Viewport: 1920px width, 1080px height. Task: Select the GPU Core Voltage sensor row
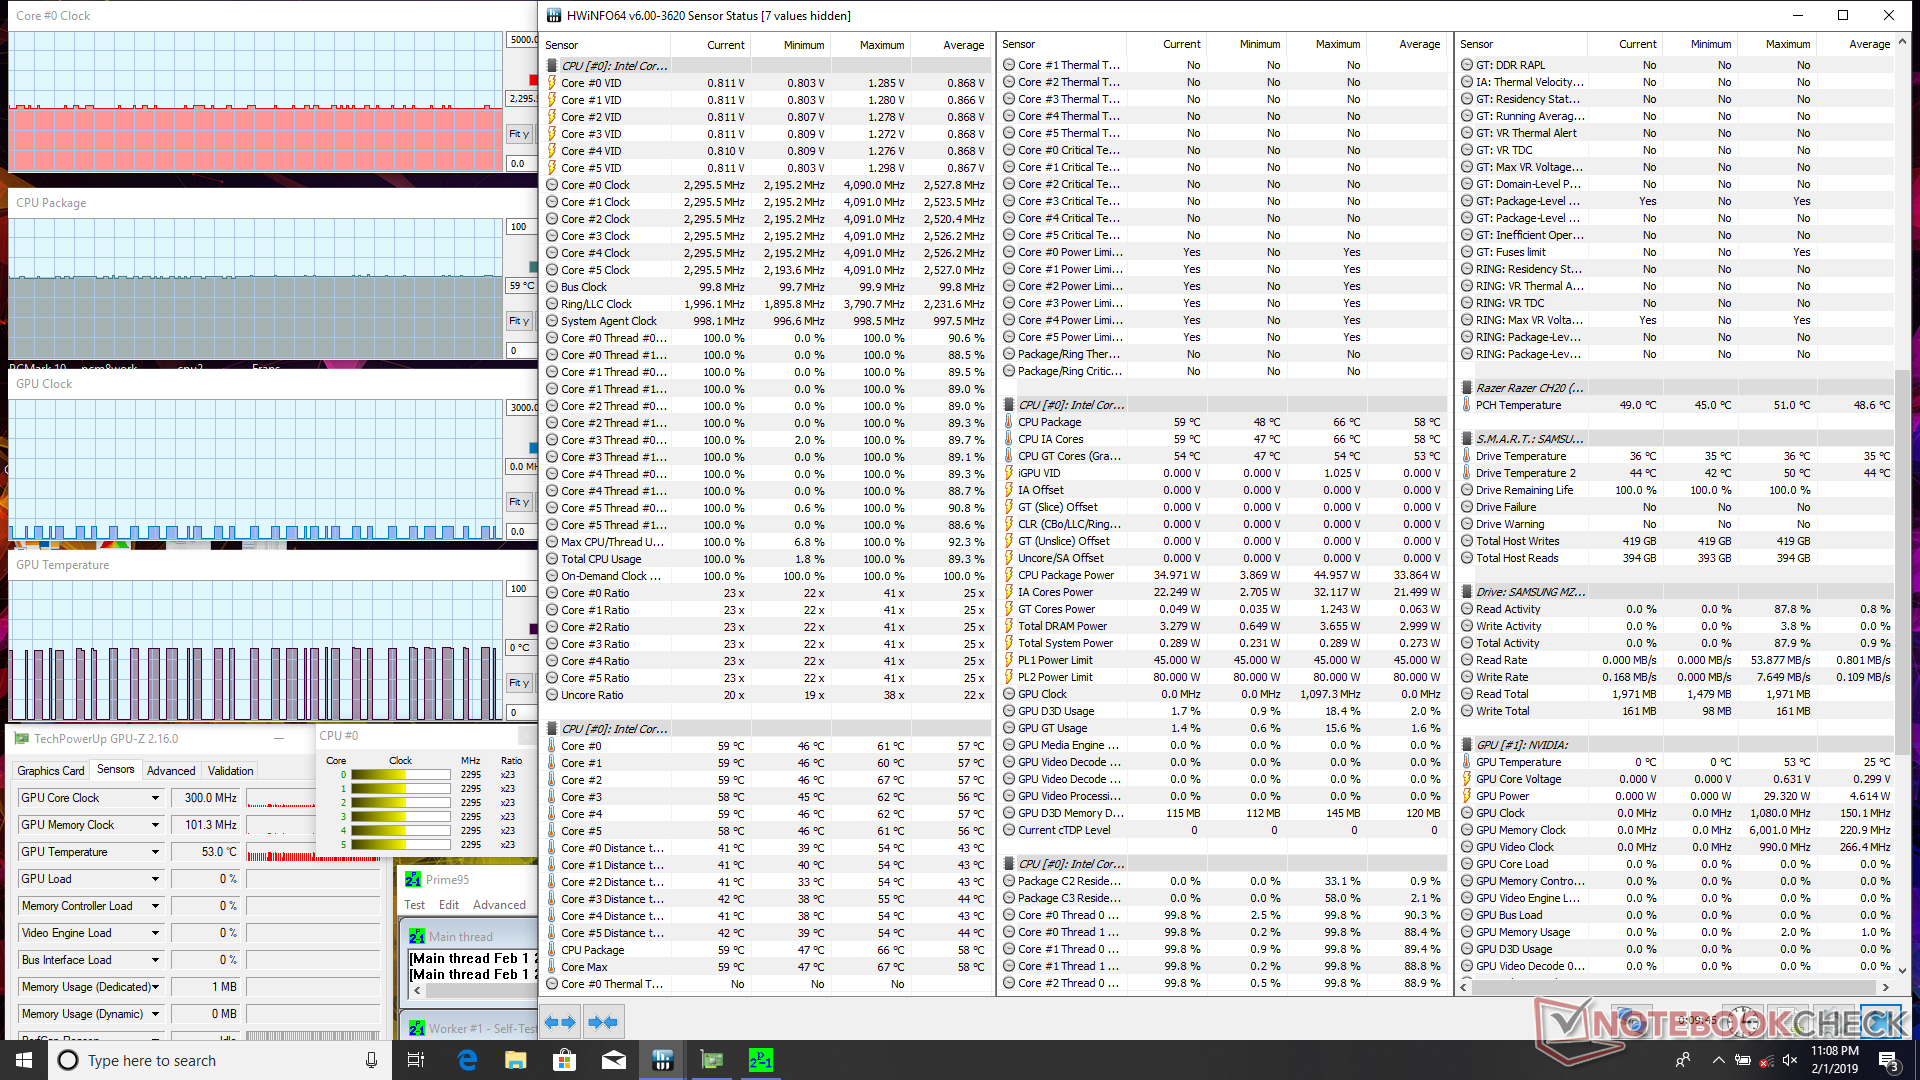pos(1676,779)
